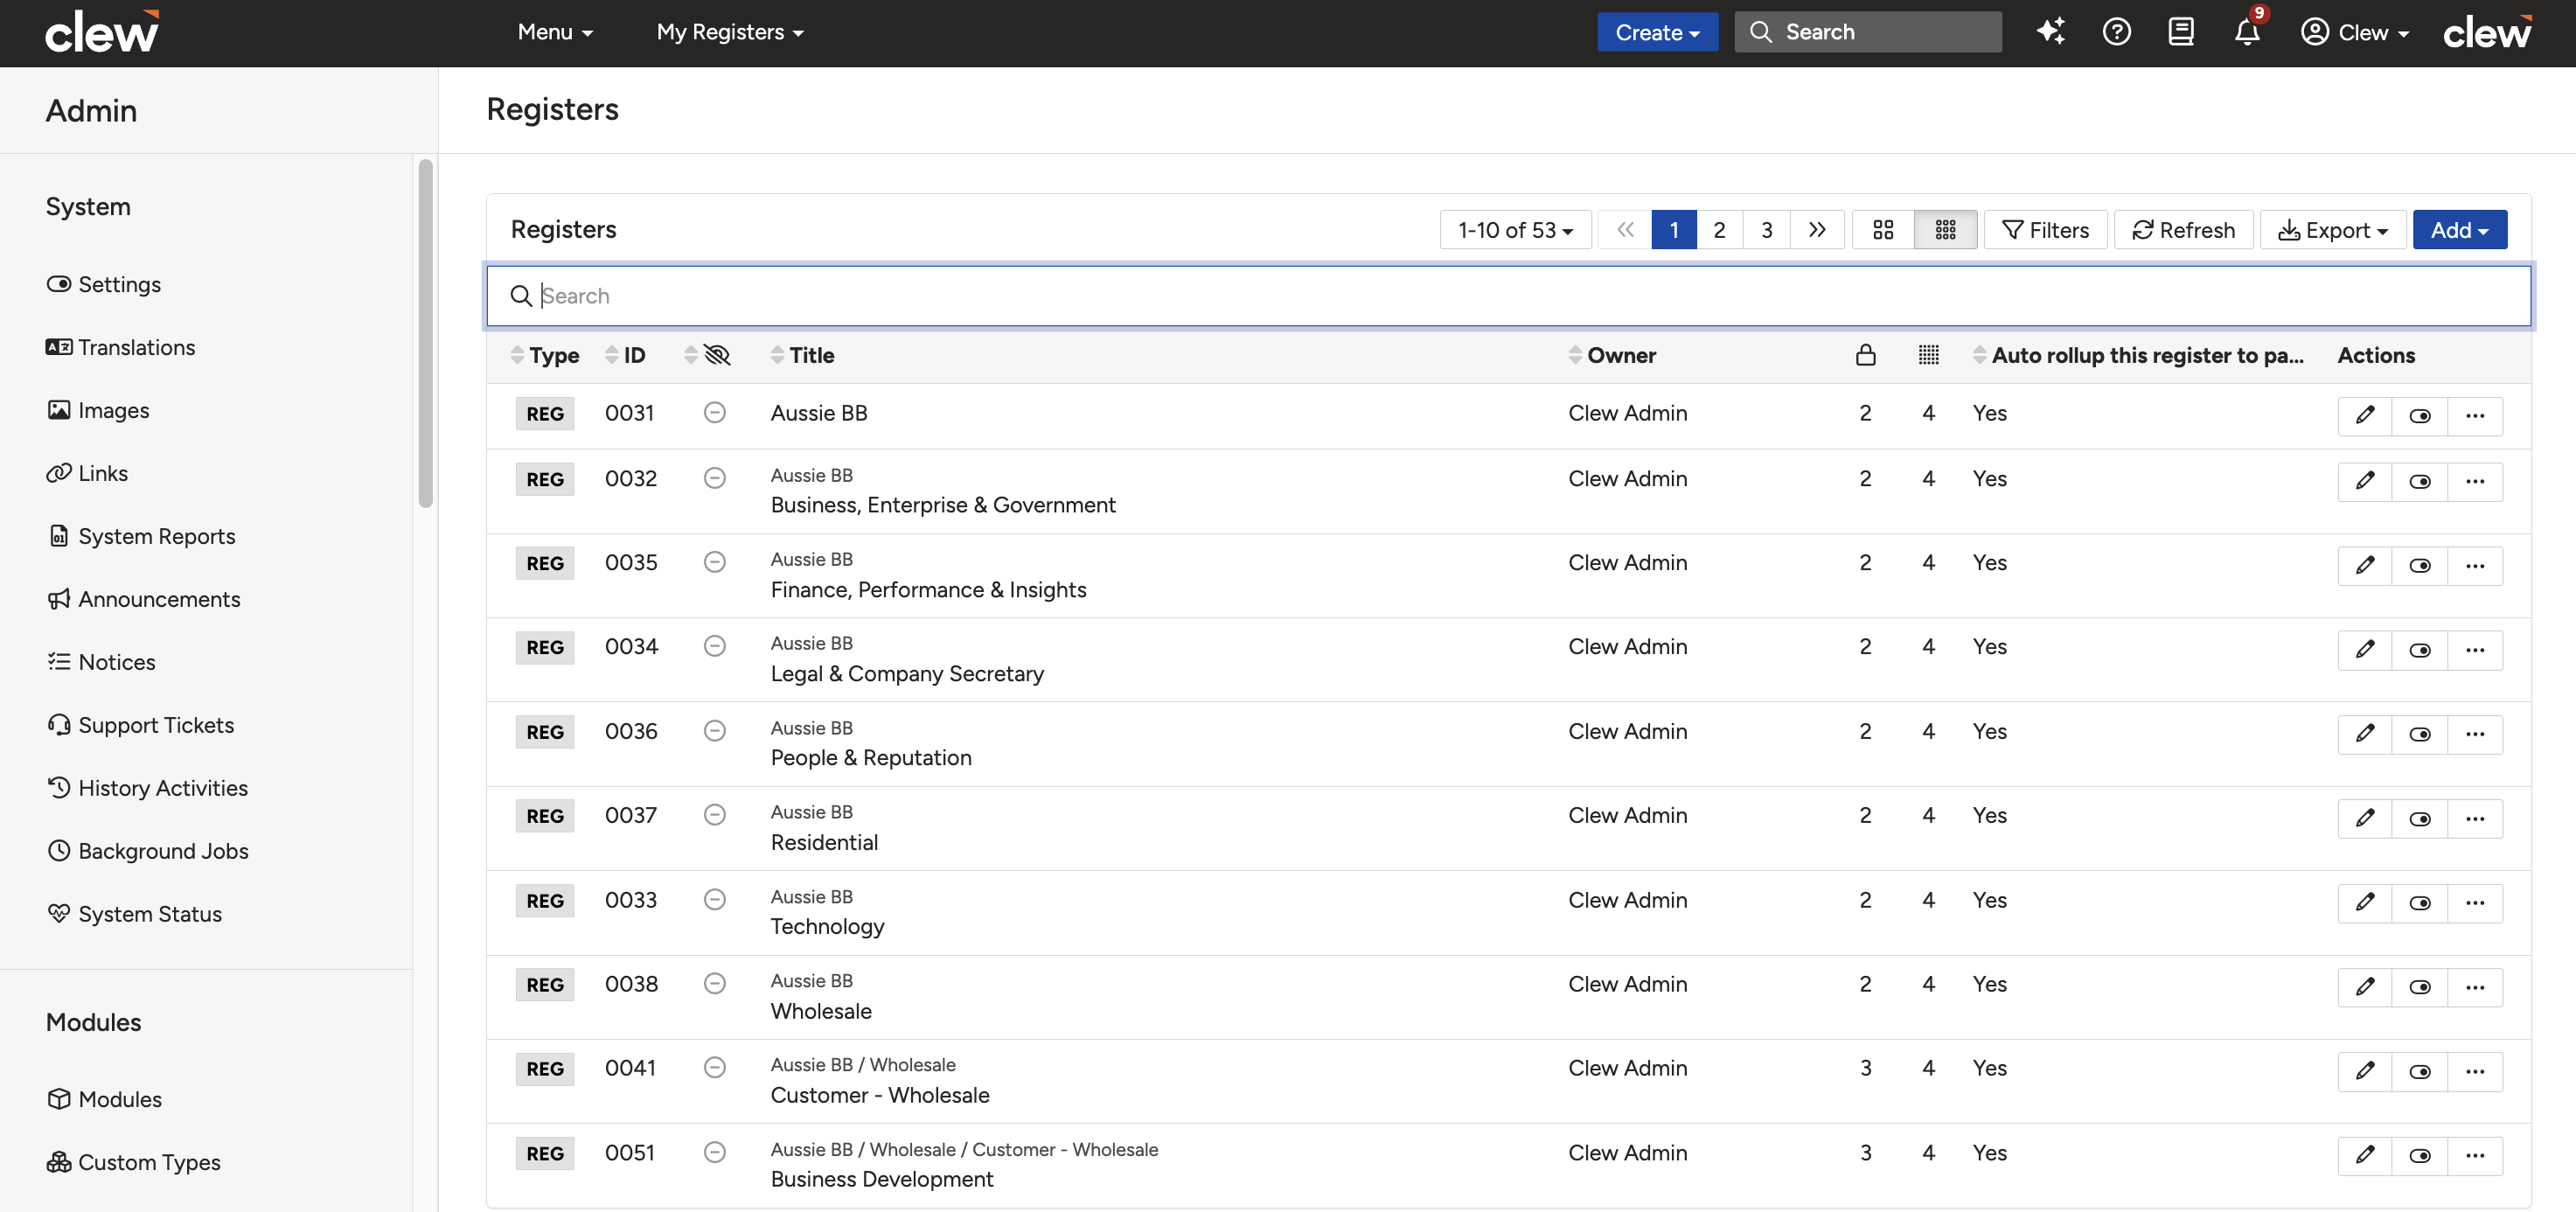Open Background Jobs in the sidebar
The image size is (2576, 1212).
[x=147, y=851]
